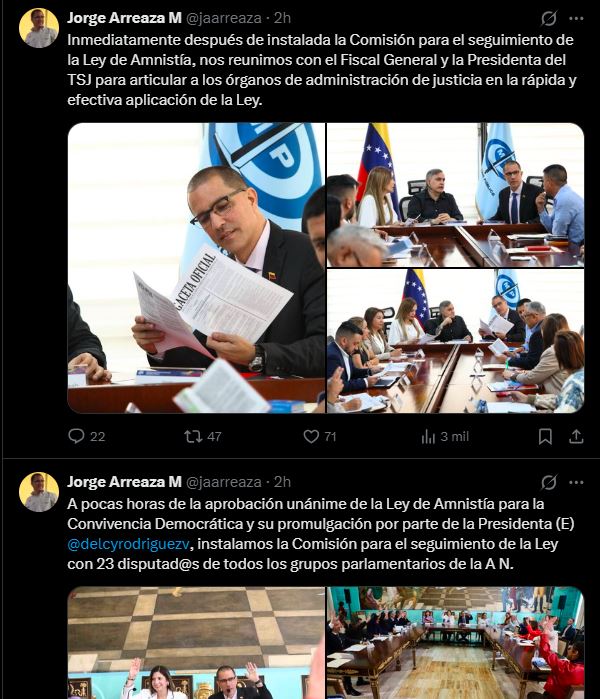
Task: Open second tweet's wide hall meeting photo
Action: click(456, 643)
